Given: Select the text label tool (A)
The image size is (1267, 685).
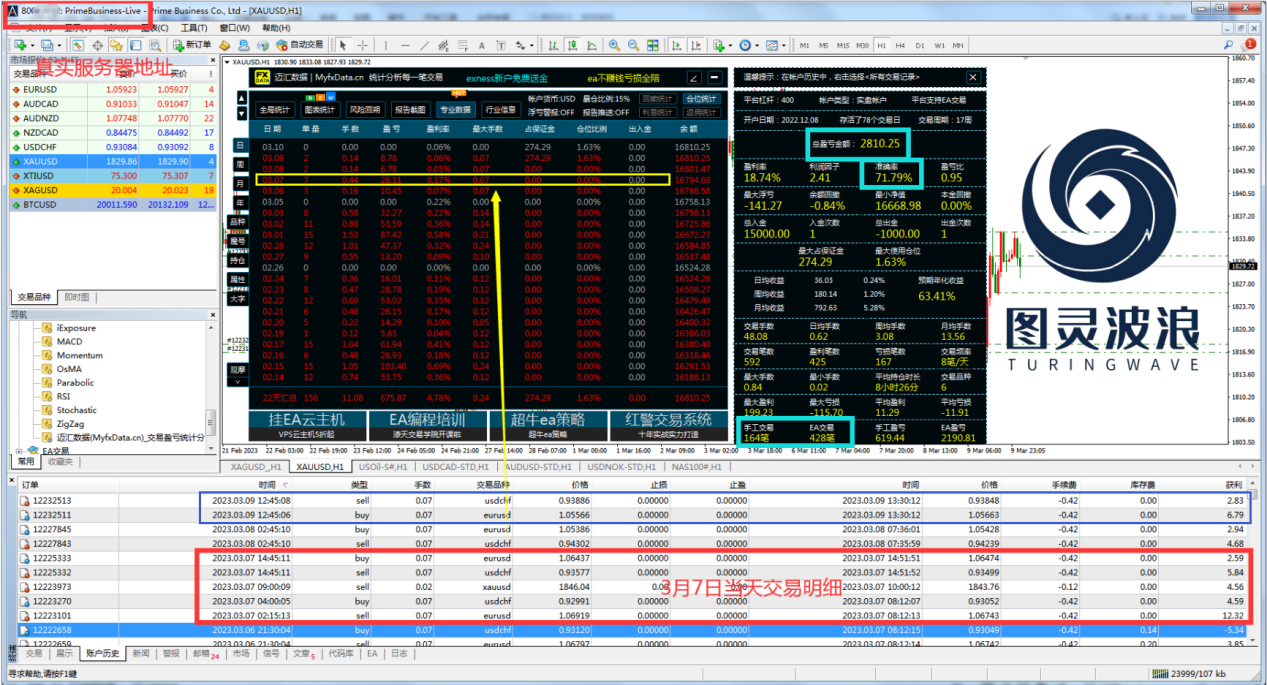Looking at the screenshot, I should point(481,45).
